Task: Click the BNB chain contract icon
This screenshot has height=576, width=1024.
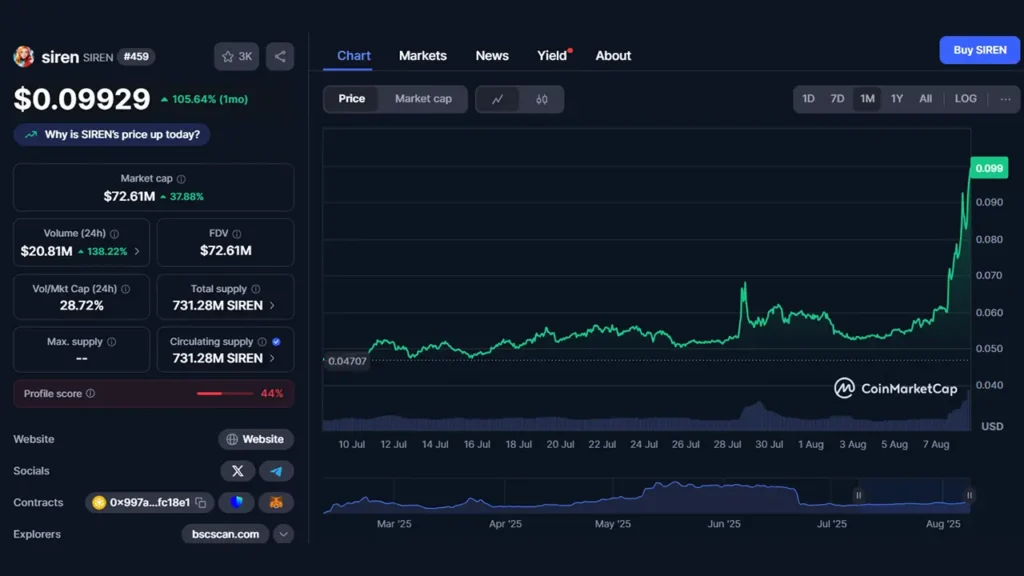Action: pyautogui.click(x=99, y=502)
